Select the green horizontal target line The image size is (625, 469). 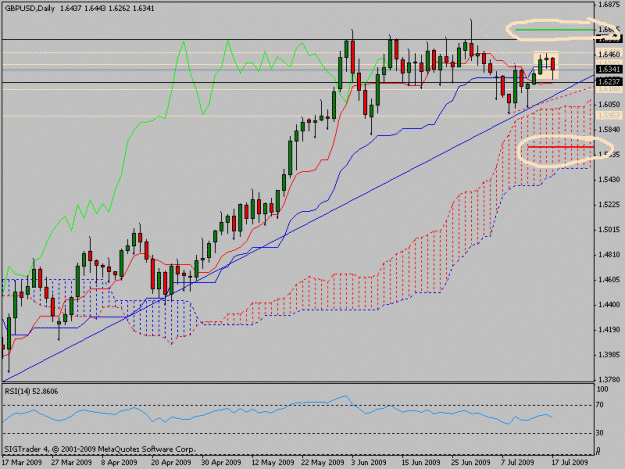coord(554,30)
